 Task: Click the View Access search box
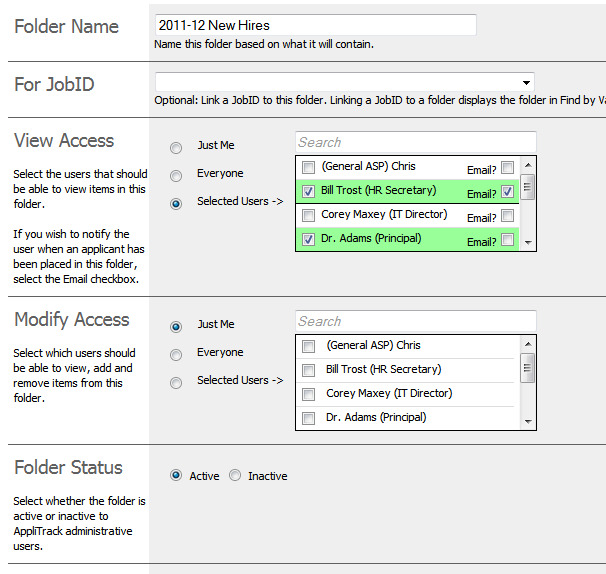415,142
